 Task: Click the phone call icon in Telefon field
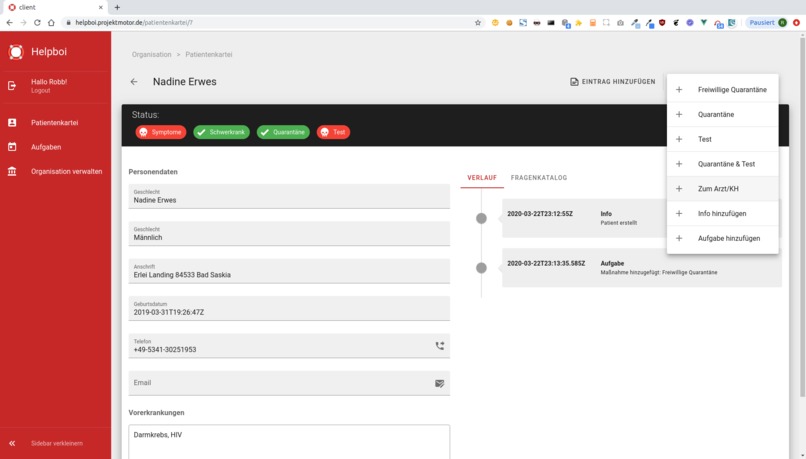(x=439, y=346)
